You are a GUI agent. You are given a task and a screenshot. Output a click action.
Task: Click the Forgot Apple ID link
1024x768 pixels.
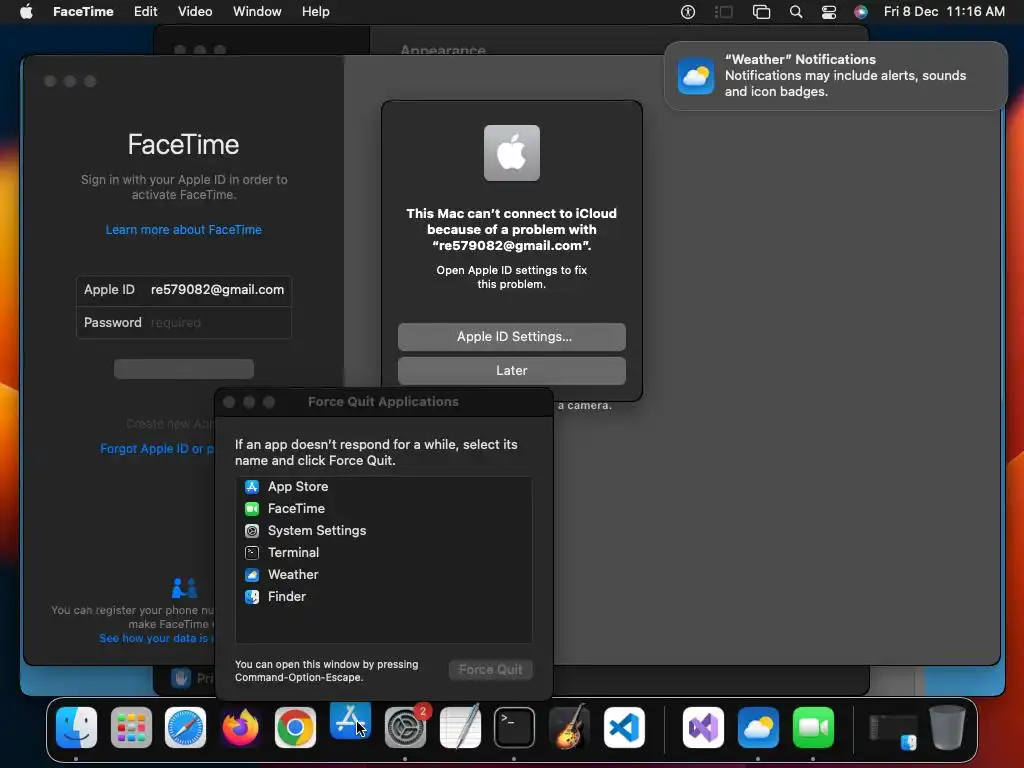click(157, 449)
